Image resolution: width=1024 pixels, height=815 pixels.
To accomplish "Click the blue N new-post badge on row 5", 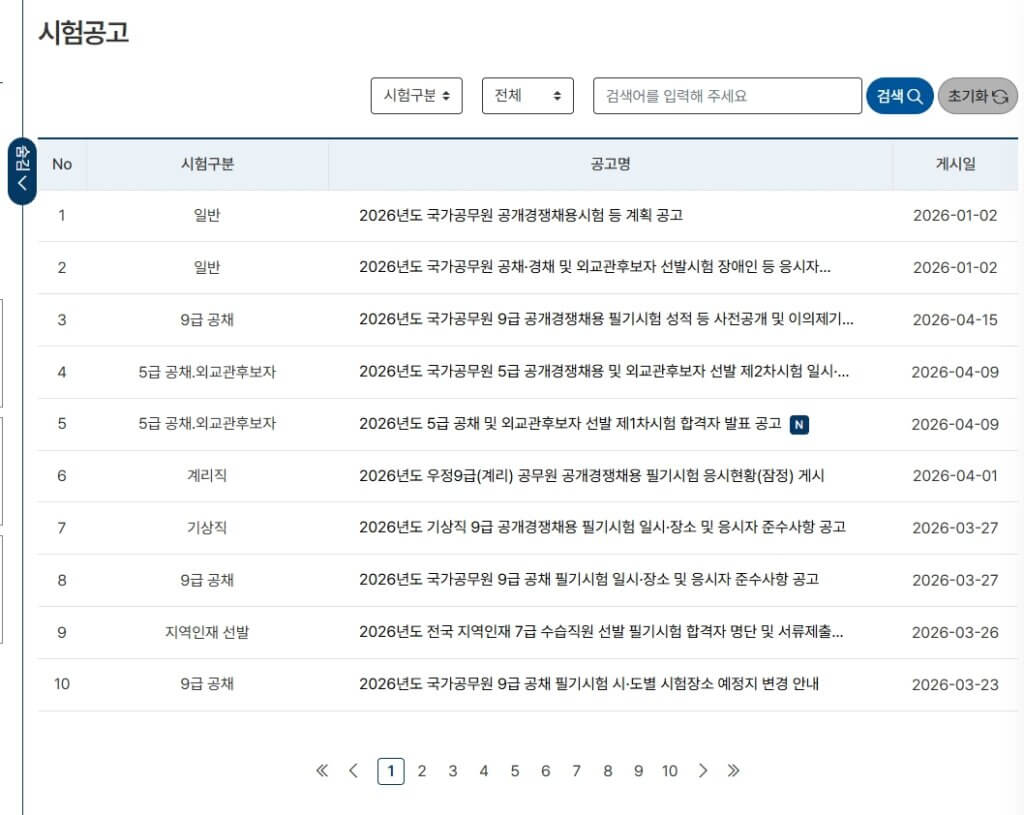I will tap(799, 424).
